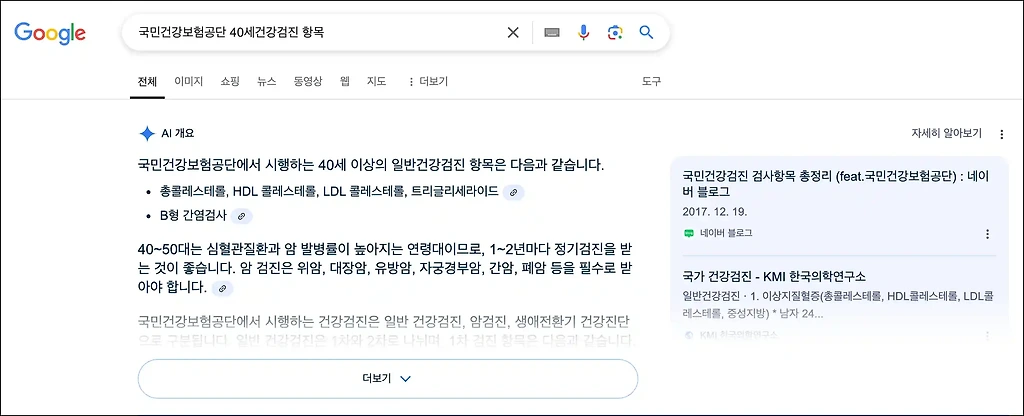Open the 도구 search tools
Viewport: 1024px width, 416px height.
click(x=651, y=82)
